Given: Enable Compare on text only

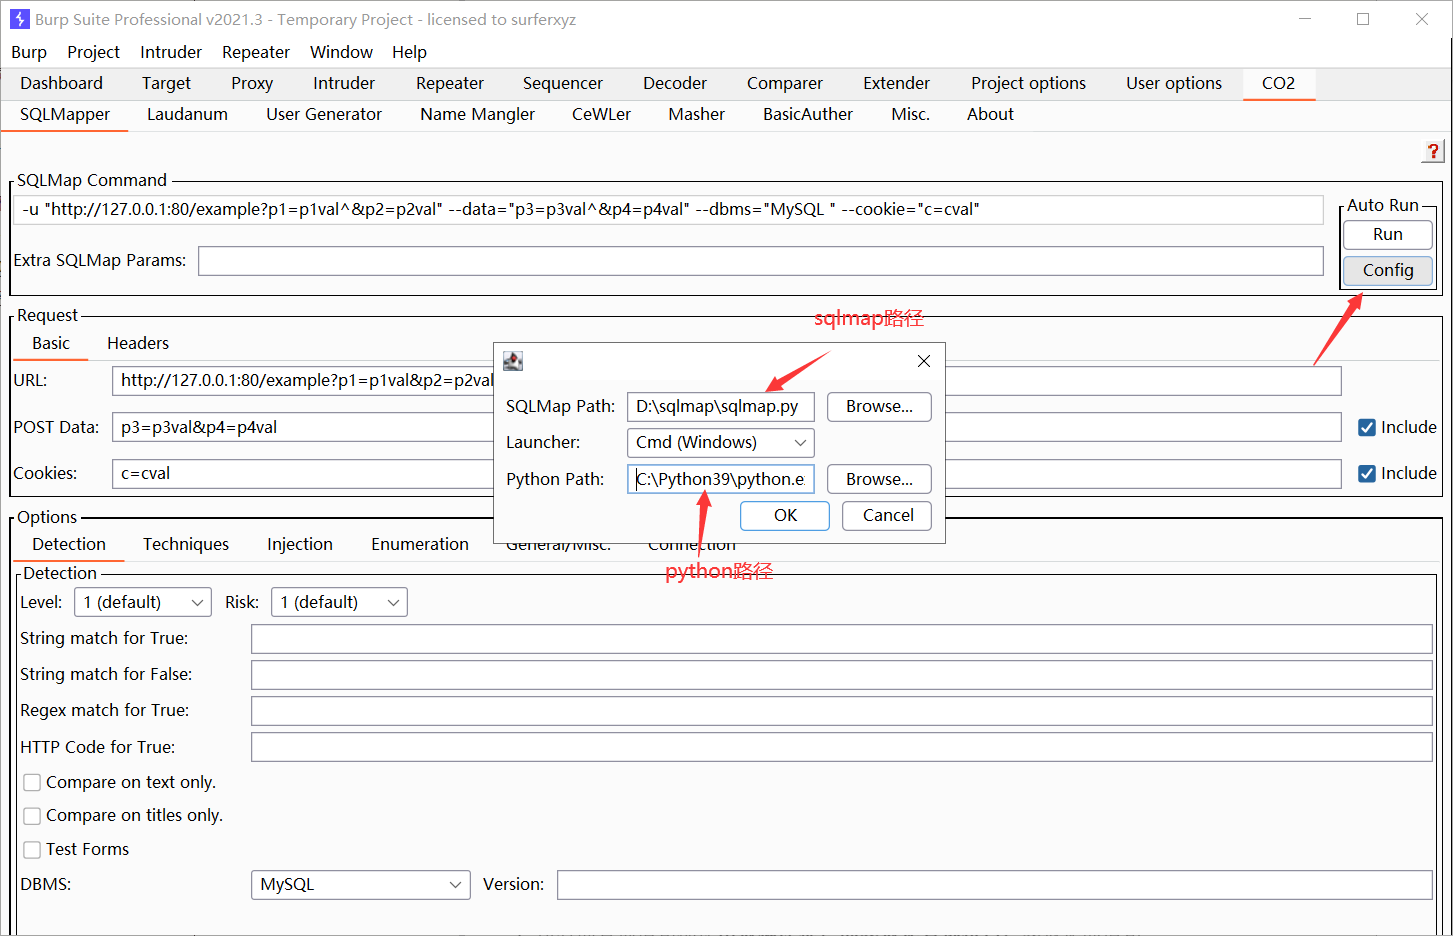Looking at the screenshot, I should coord(32,782).
